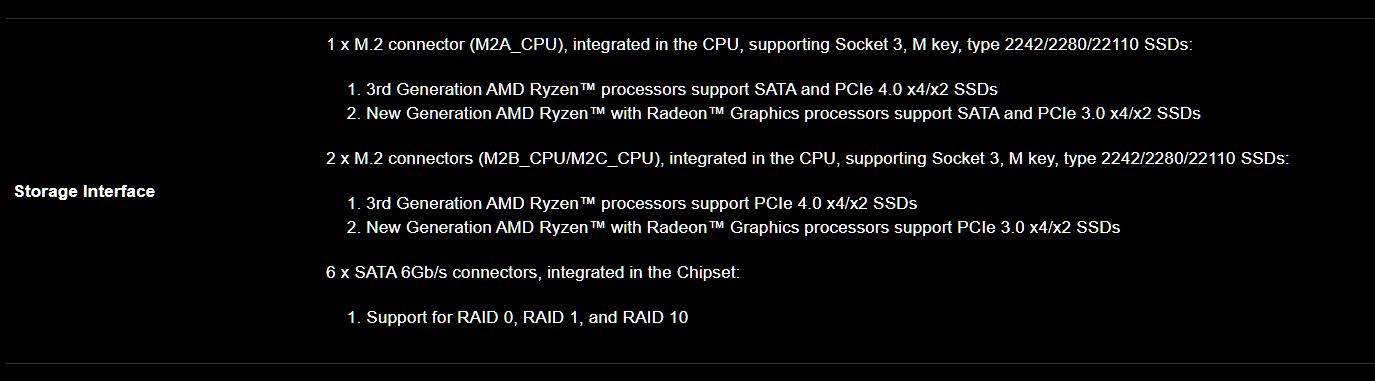The height and width of the screenshot is (381, 1375).
Task: Click the text 'M2B_CPU/M2C_CPU' in parentheses
Action: pyautogui.click(x=569, y=158)
